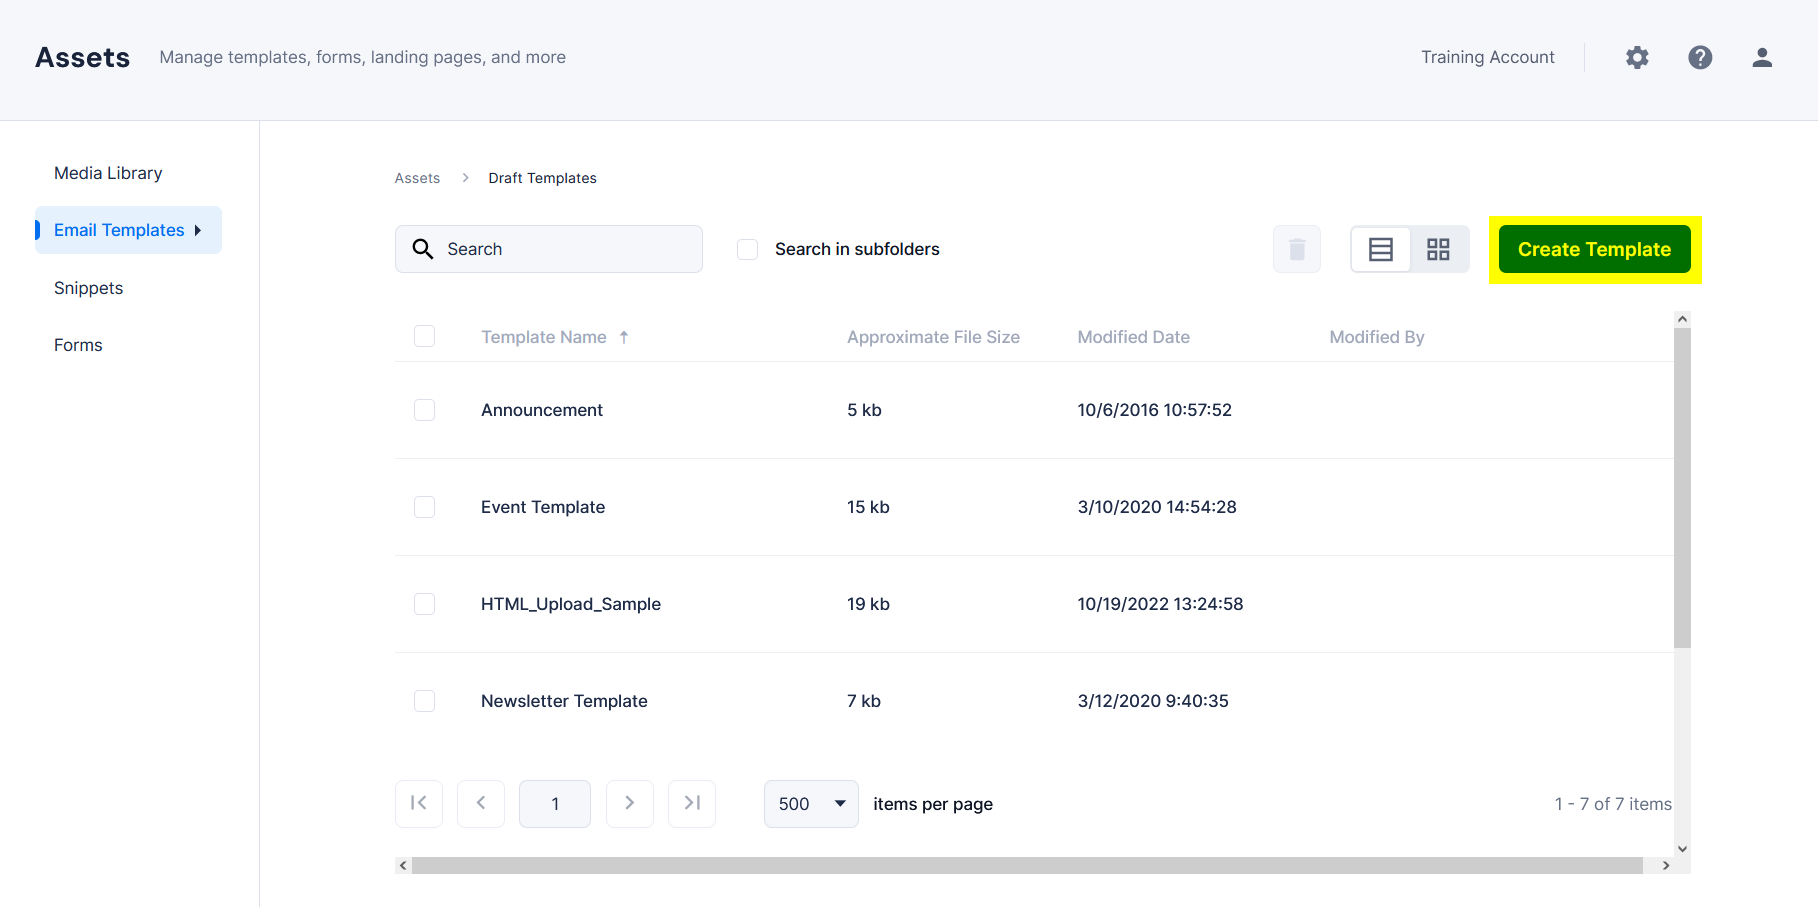The image size is (1818, 907).
Task: Click the horizontal scrollbar right arrow
Action: coord(1666,865)
